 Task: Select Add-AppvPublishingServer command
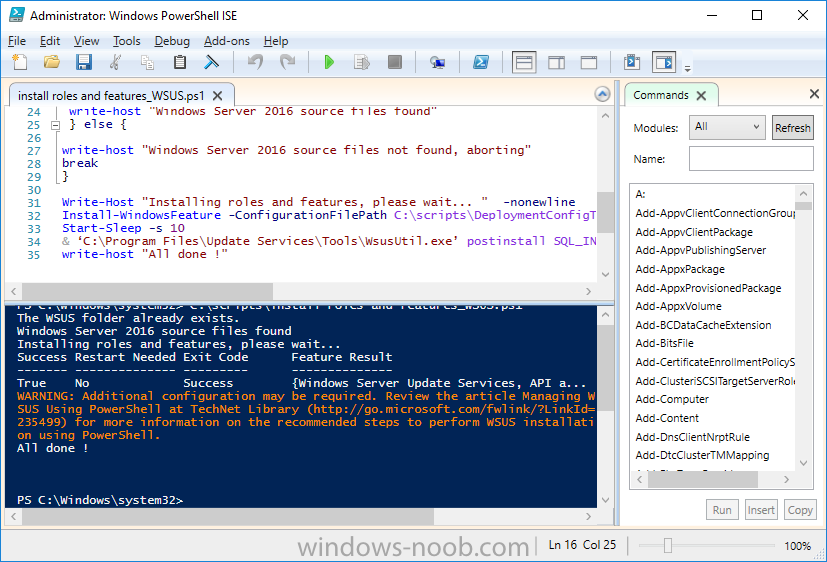700,250
